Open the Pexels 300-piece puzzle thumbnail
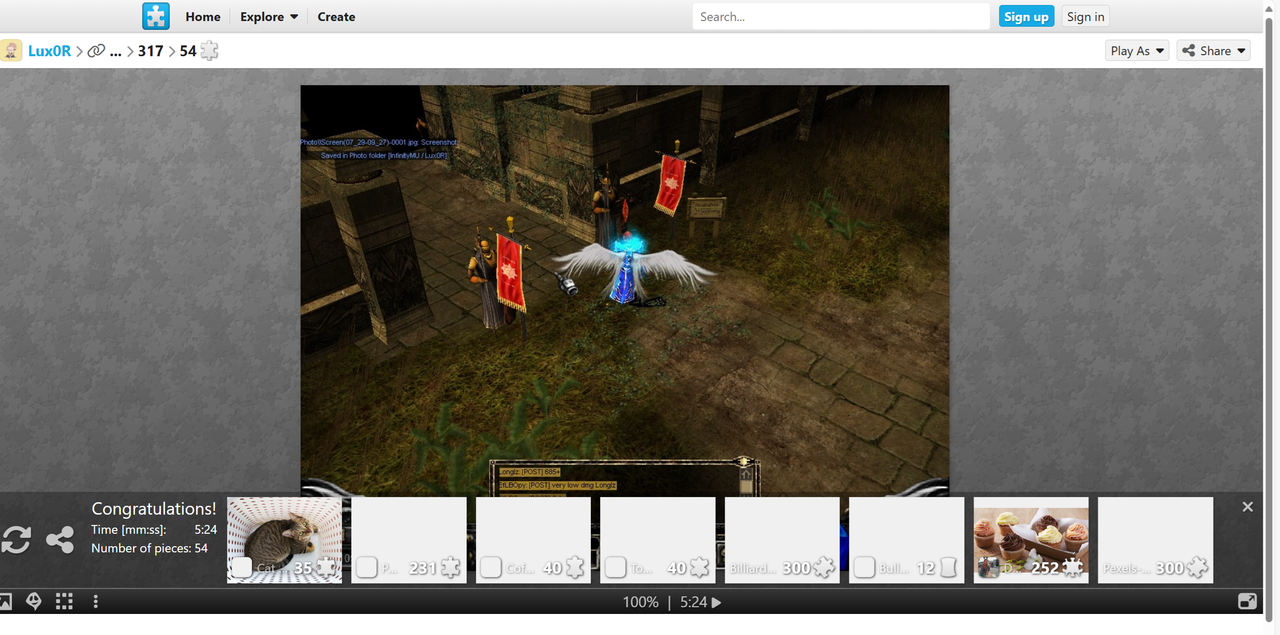Viewport: 1280px width, 635px height. point(1156,540)
